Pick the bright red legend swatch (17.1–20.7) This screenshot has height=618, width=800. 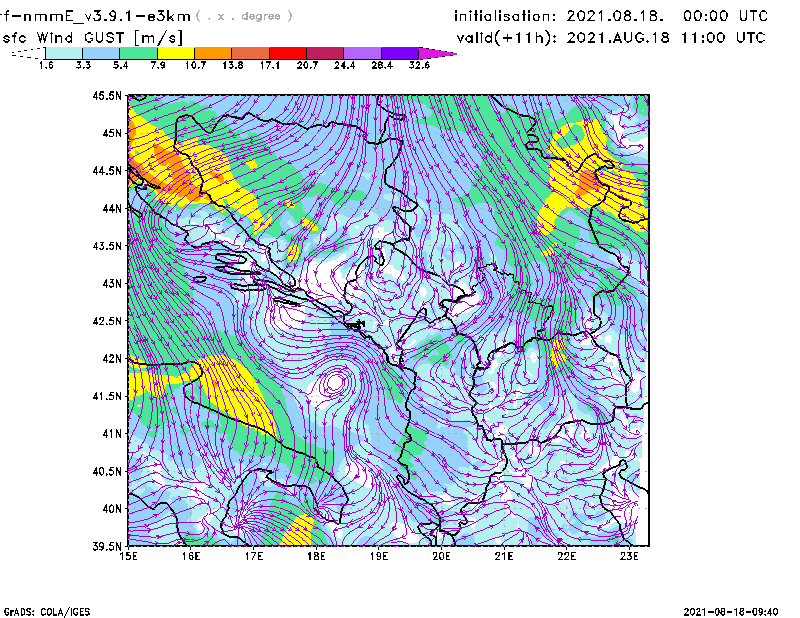(288, 53)
